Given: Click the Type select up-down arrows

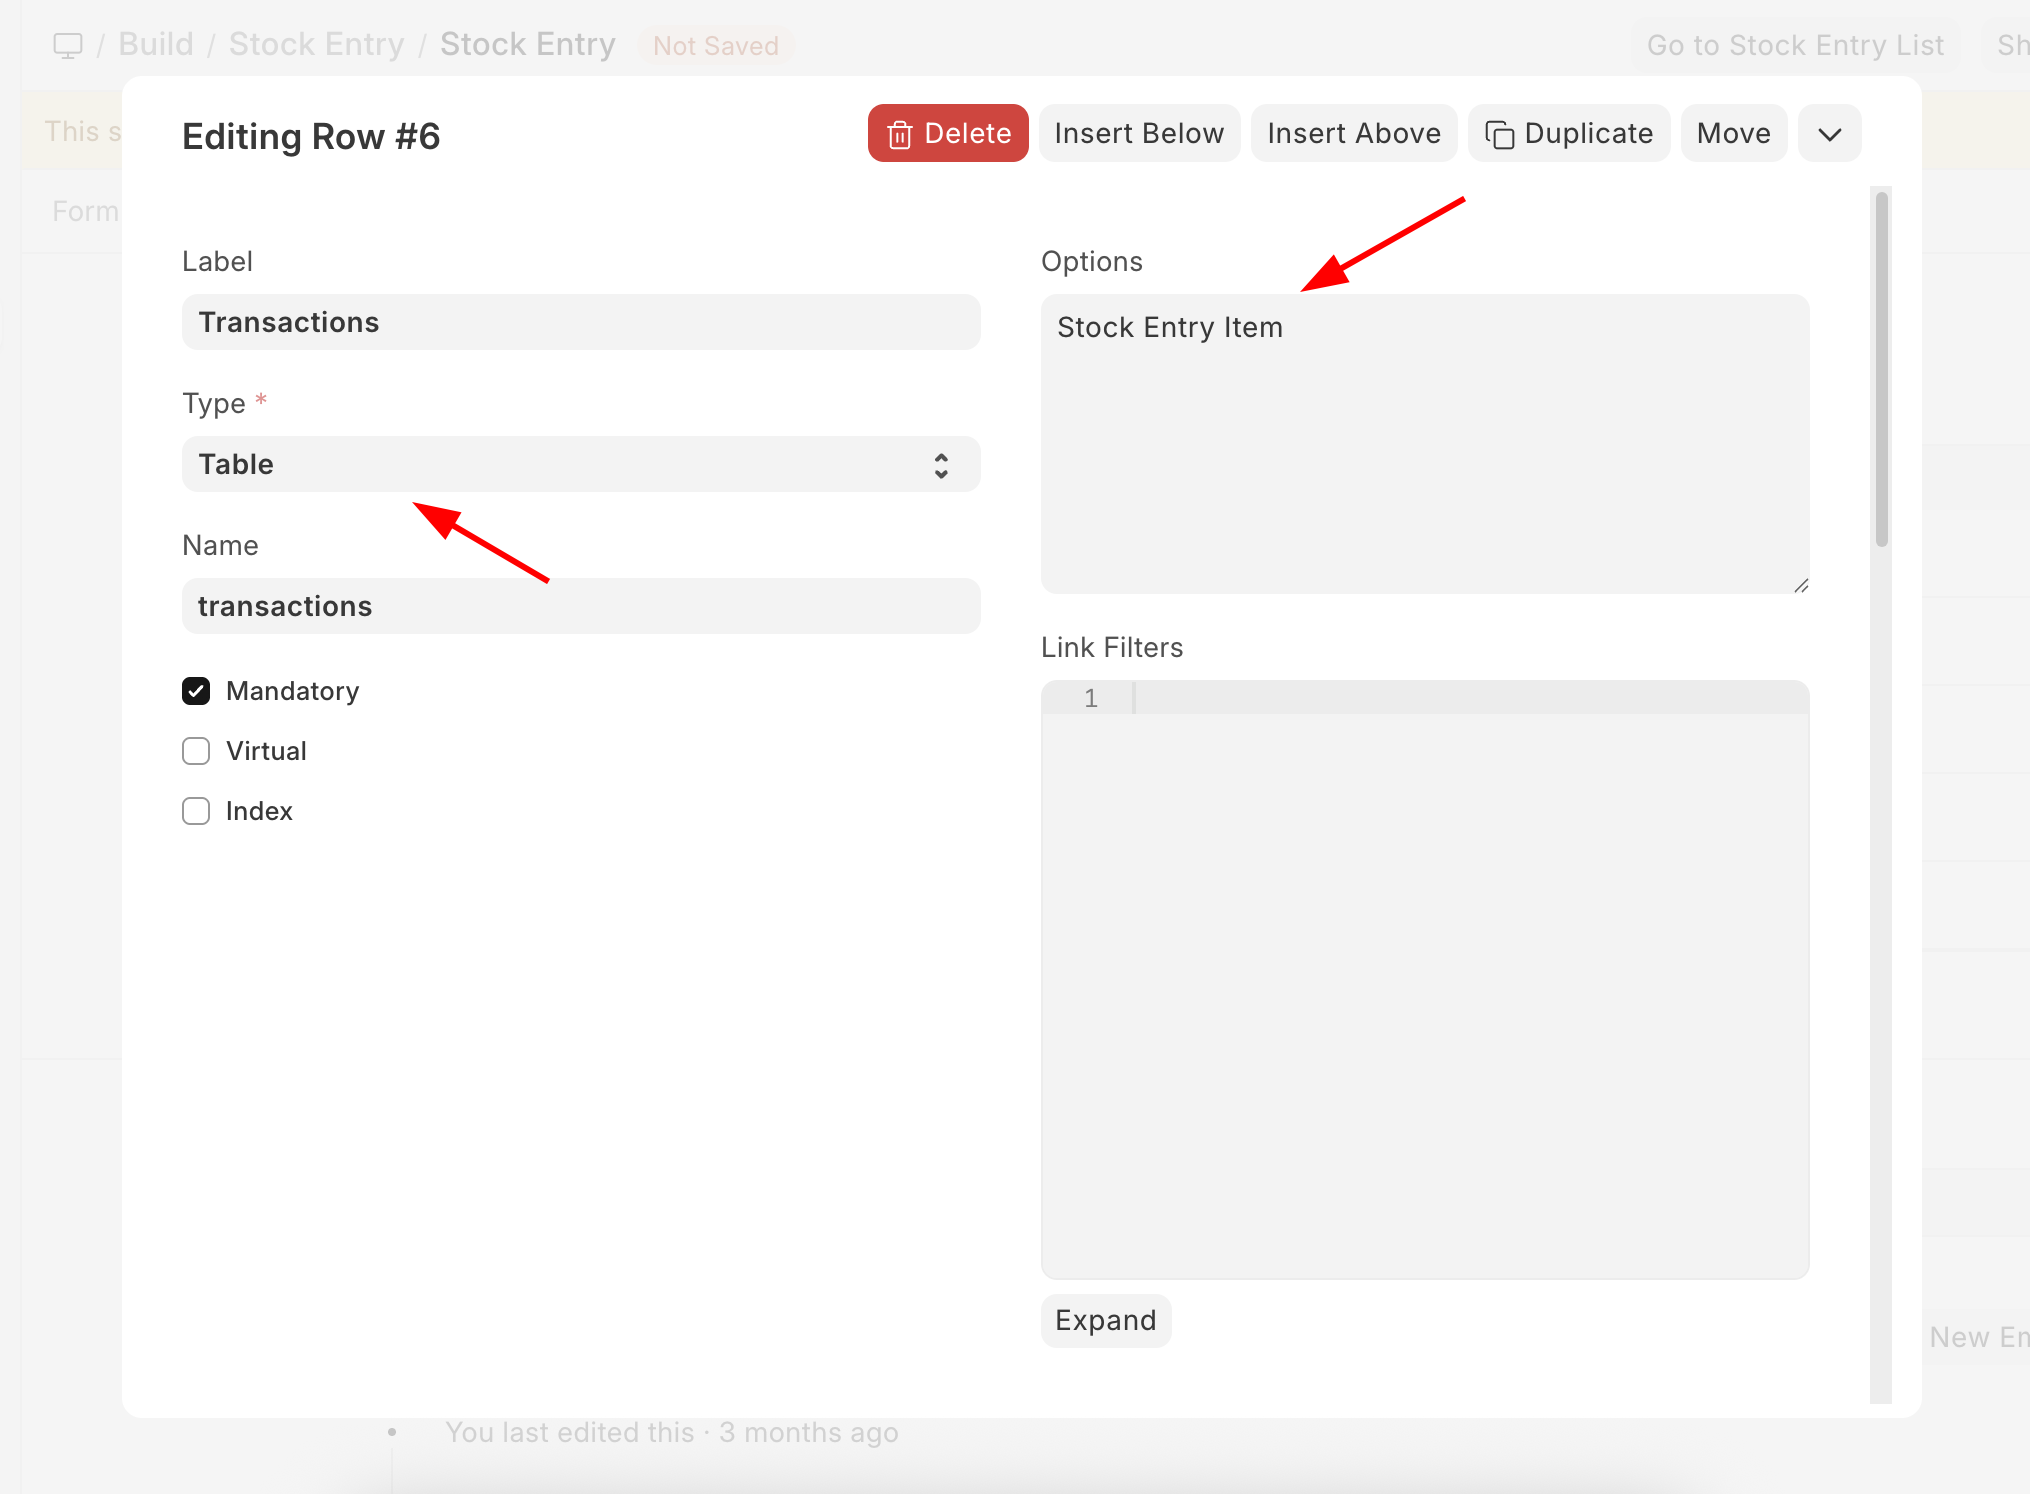Looking at the screenshot, I should [941, 465].
